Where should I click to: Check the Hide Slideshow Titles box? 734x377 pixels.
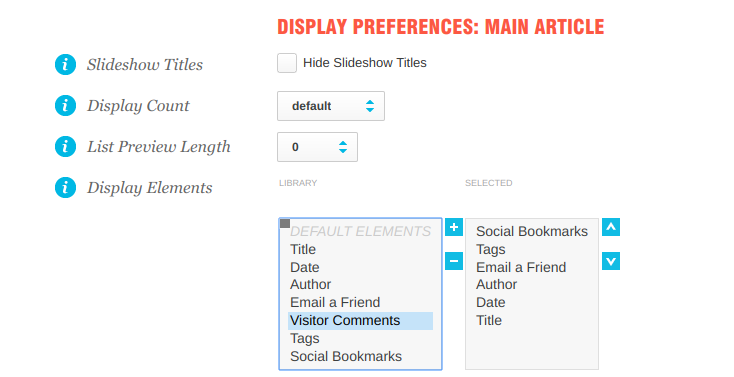287,63
